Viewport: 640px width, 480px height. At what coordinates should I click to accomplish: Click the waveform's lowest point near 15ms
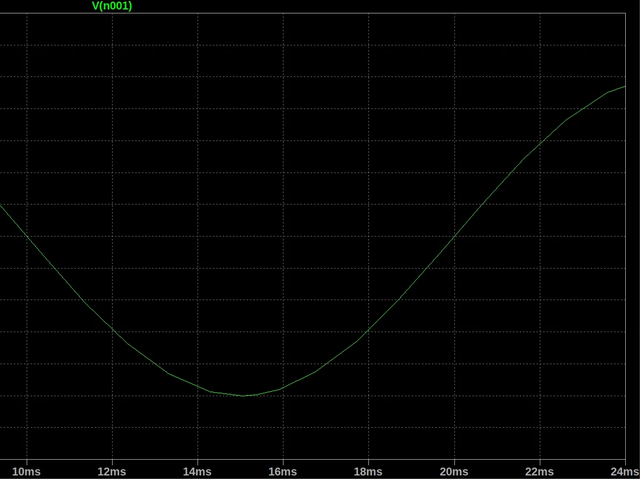243,396
